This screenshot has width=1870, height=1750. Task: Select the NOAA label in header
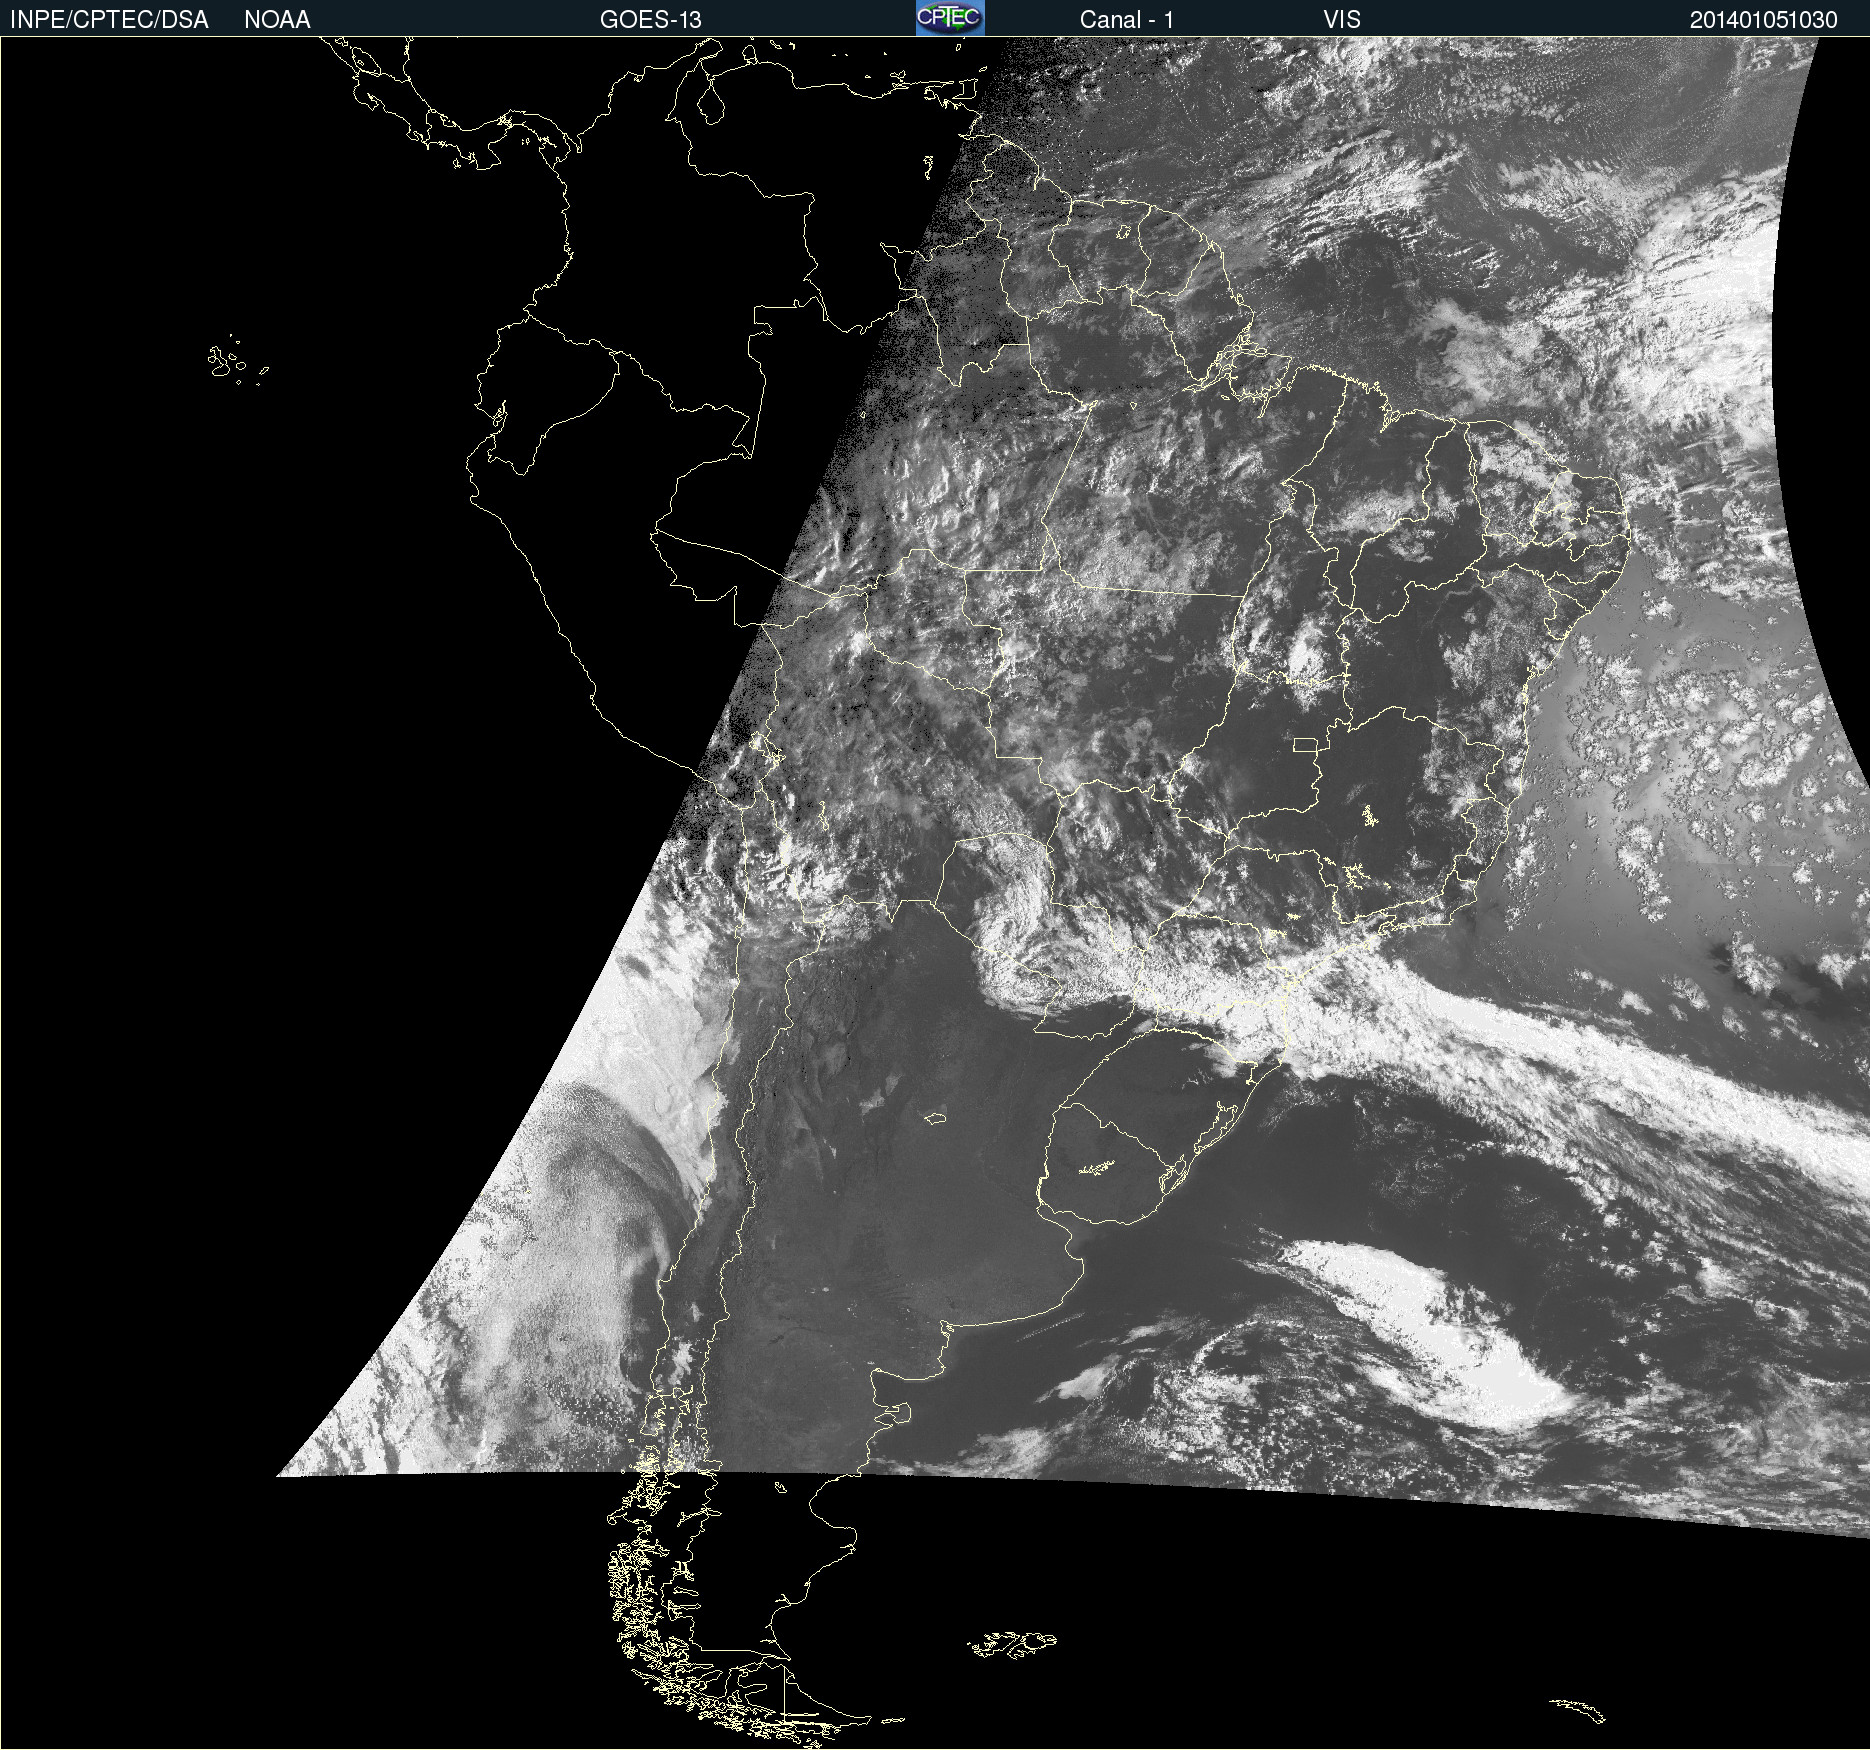click(277, 20)
